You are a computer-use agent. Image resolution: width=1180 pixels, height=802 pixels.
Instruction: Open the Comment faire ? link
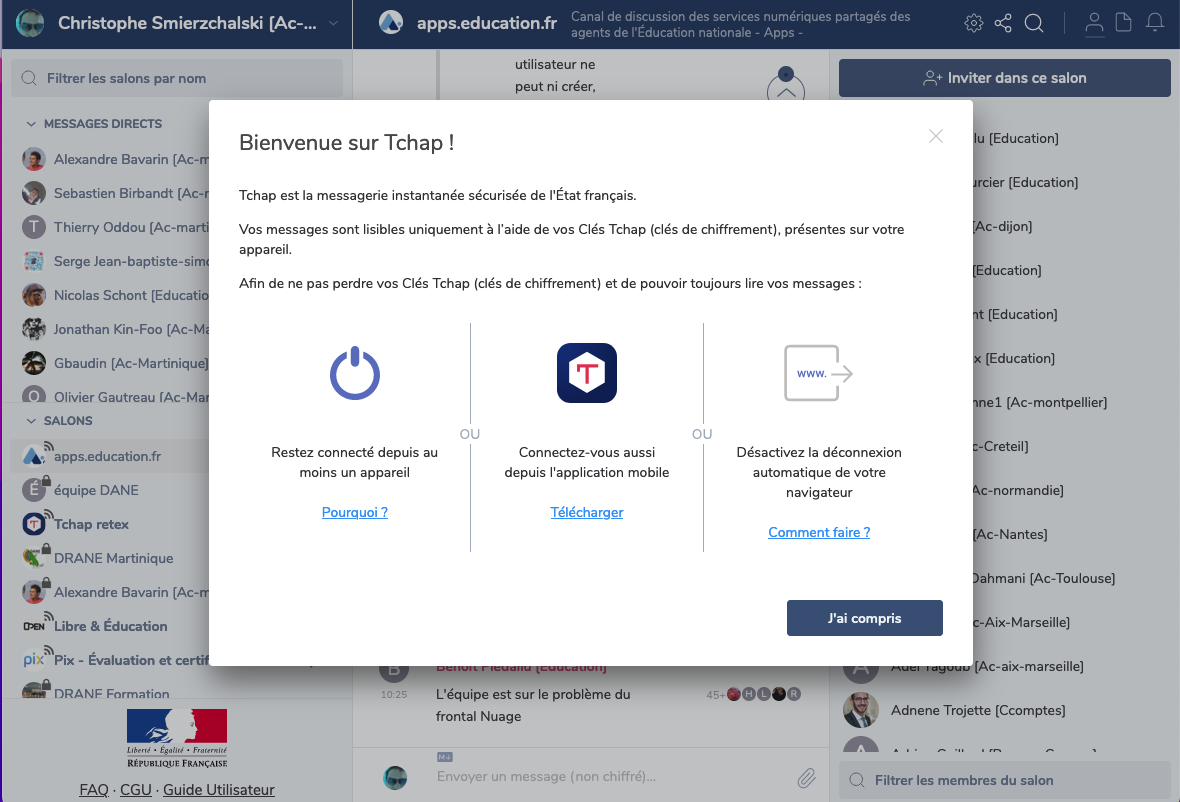coord(819,533)
